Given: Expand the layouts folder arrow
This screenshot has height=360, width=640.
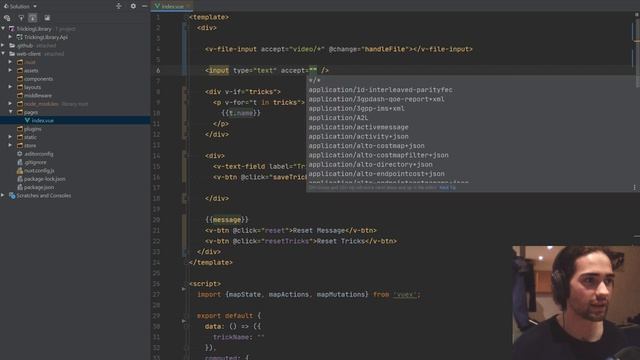Looking at the screenshot, I should point(11,87).
